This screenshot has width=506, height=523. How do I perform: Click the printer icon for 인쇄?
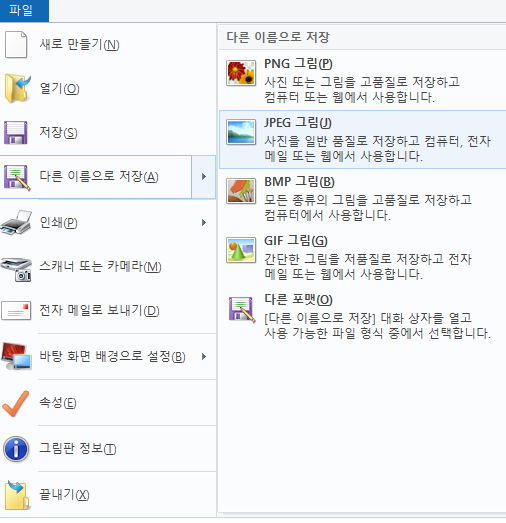[16, 222]
